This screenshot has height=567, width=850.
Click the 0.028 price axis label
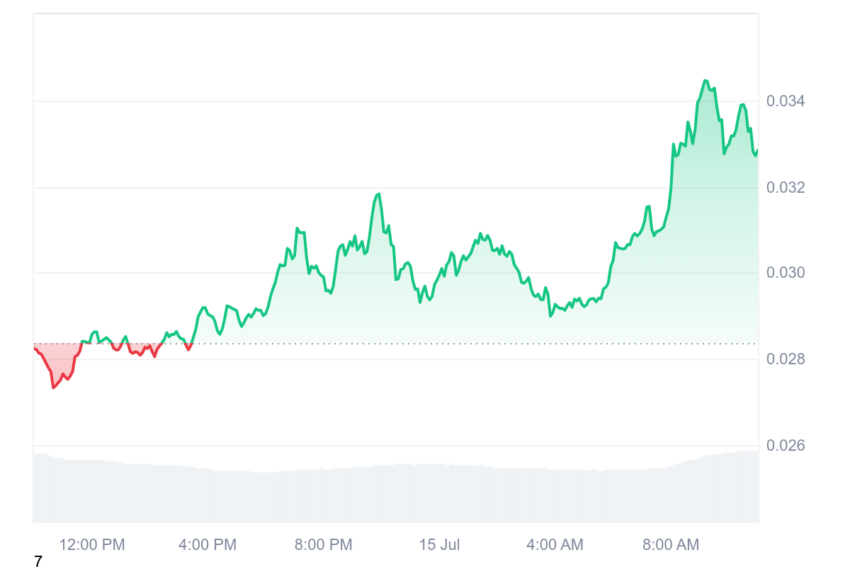pos(785,359)
